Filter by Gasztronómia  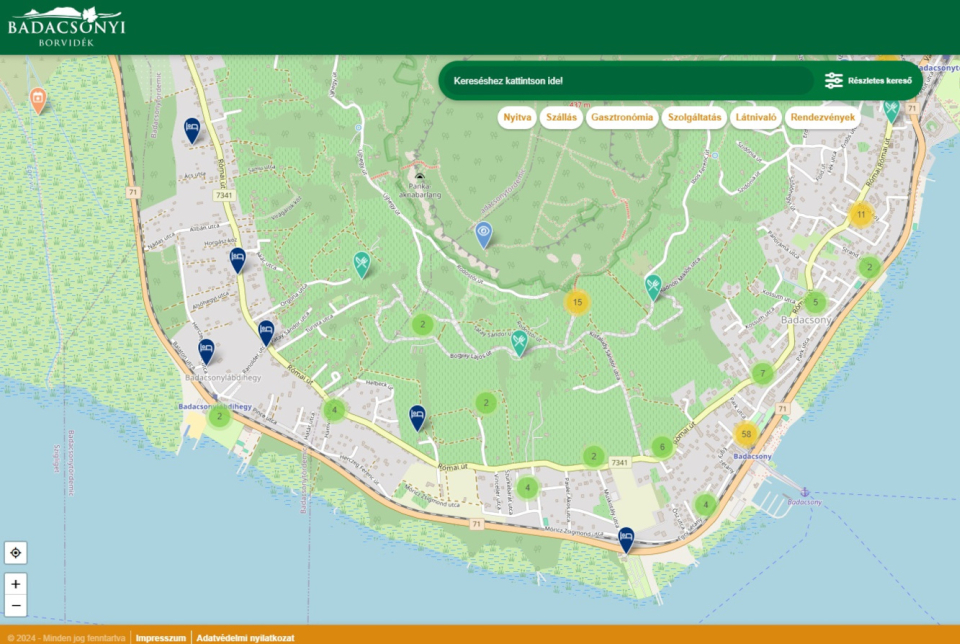[621, 118]
